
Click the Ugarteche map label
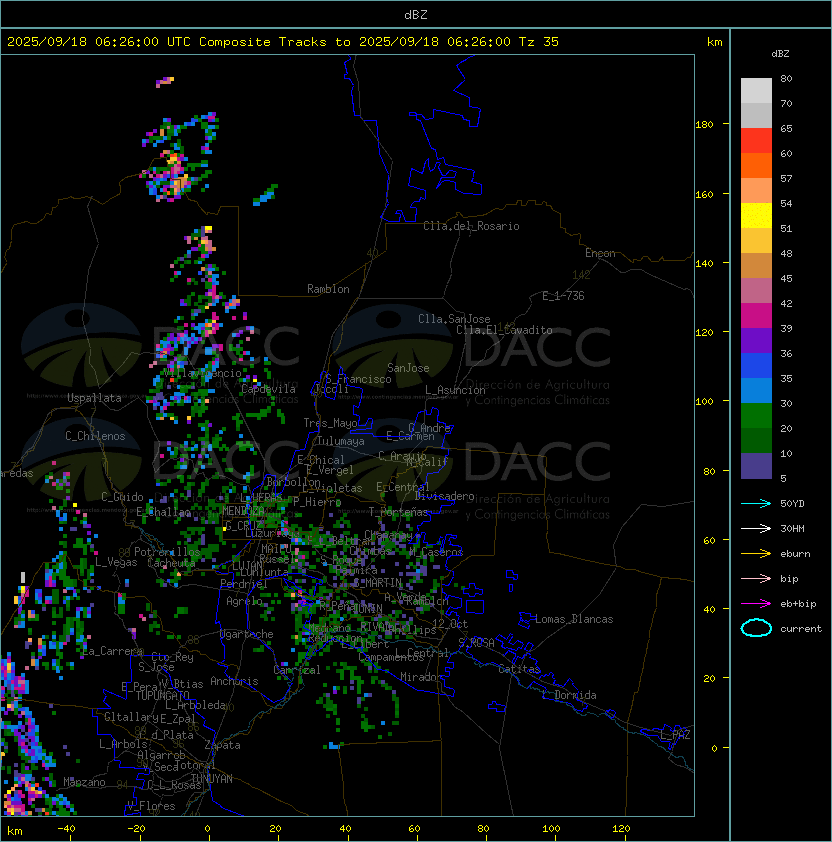click(x=247, y=634)
